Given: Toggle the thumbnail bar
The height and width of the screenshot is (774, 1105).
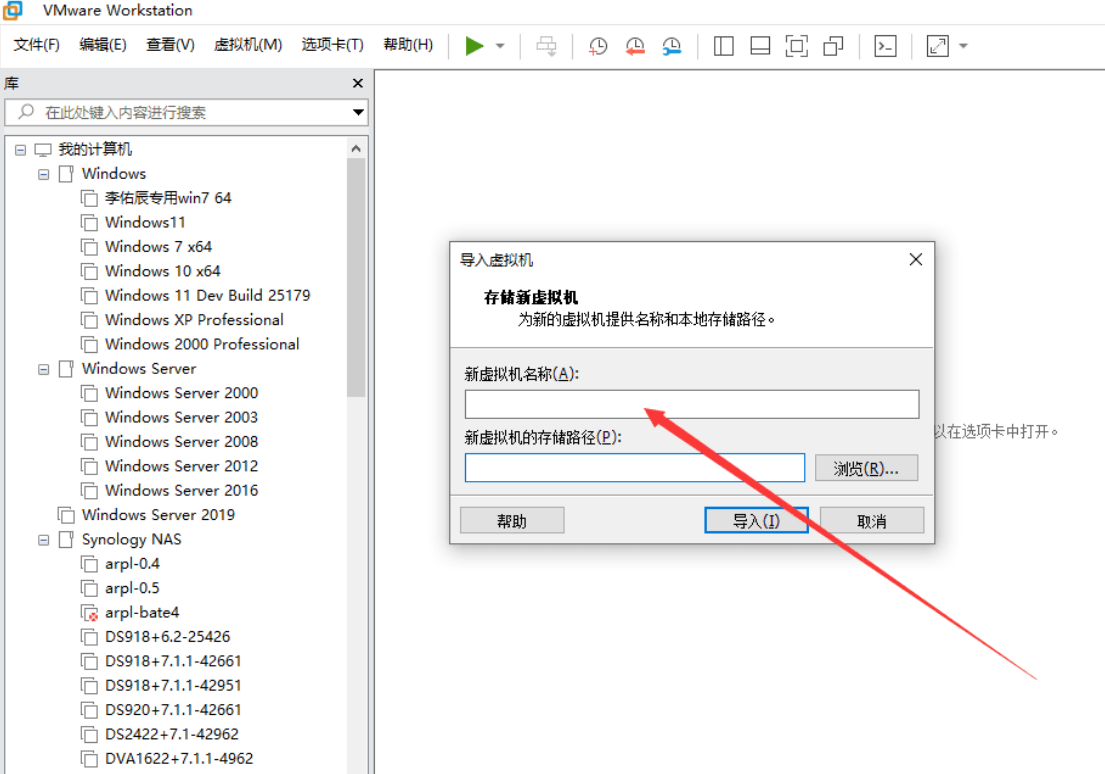Looking at the screenshot, I should tap(760, 45).
